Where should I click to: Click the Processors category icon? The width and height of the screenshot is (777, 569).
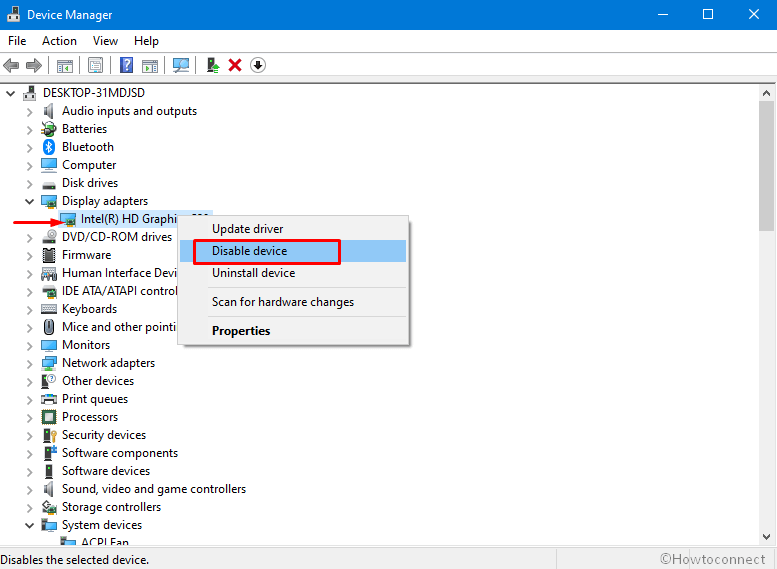[49, 417]
